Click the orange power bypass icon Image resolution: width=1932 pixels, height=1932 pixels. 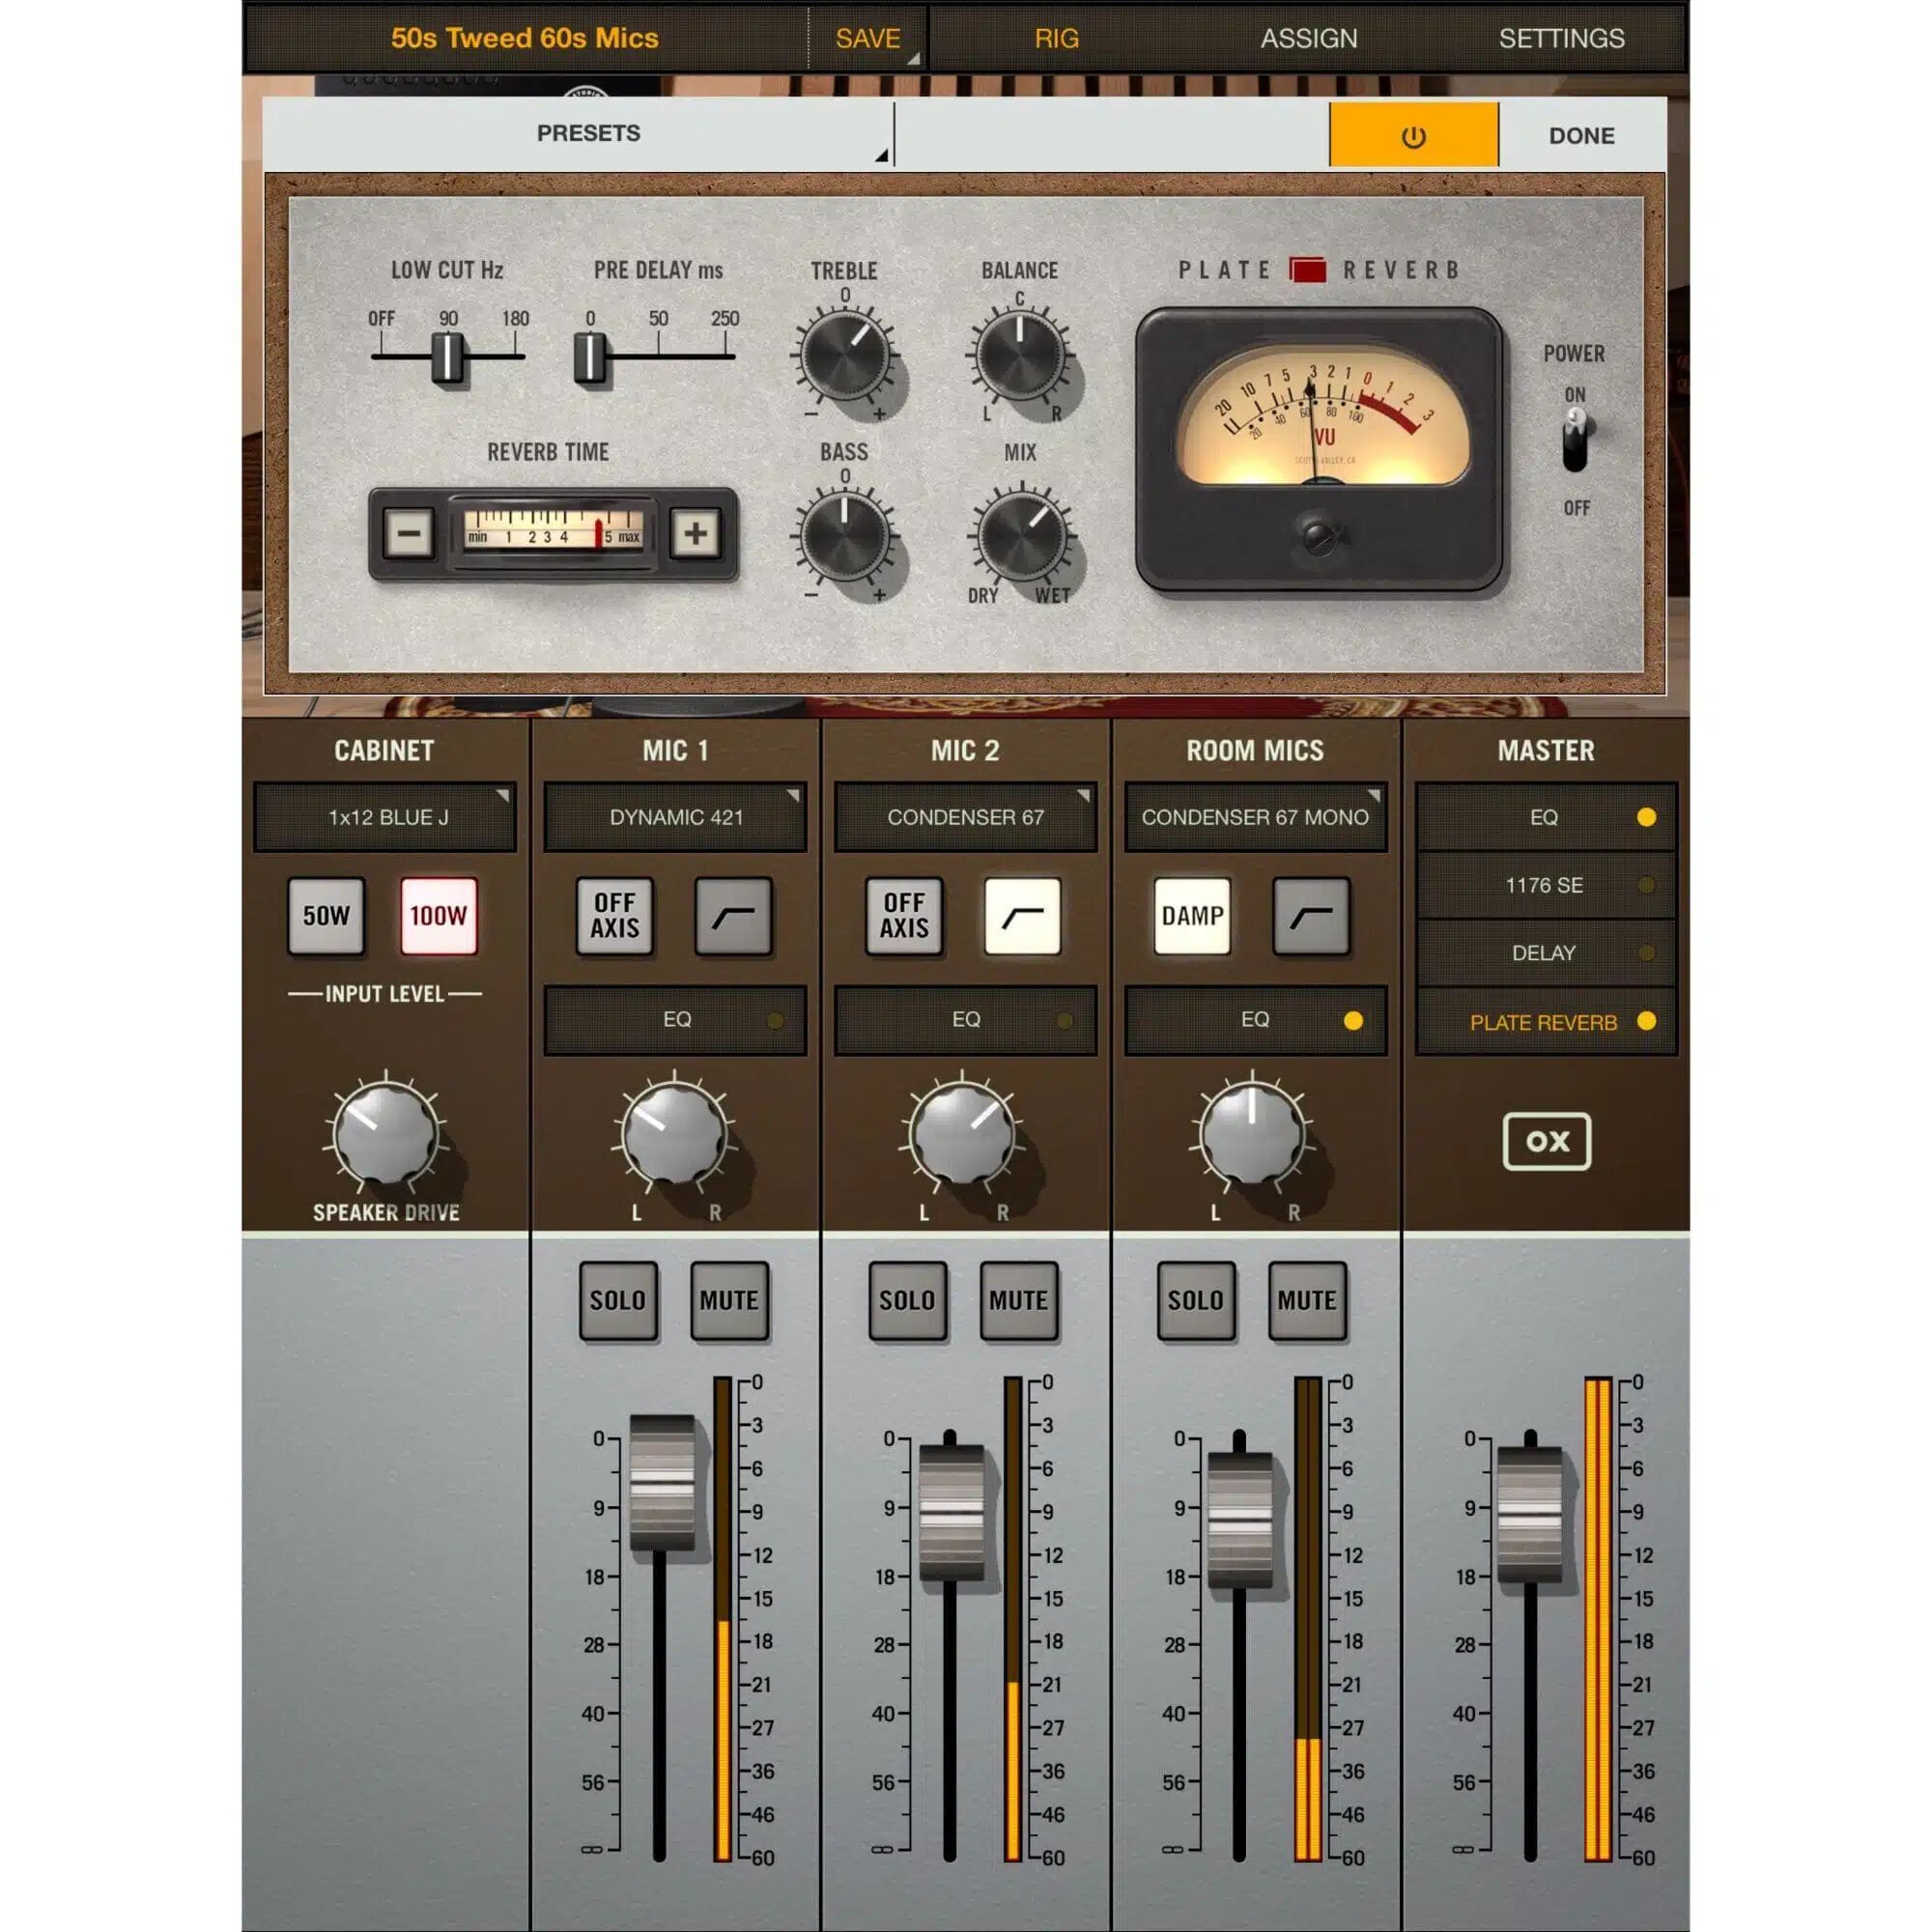[x=1413, y=136]
